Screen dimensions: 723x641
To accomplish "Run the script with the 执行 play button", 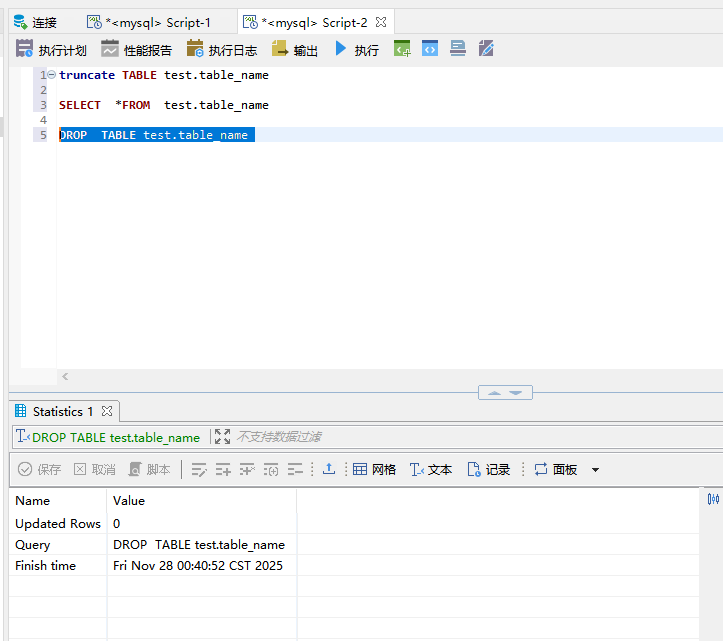I will pos(356,49).
